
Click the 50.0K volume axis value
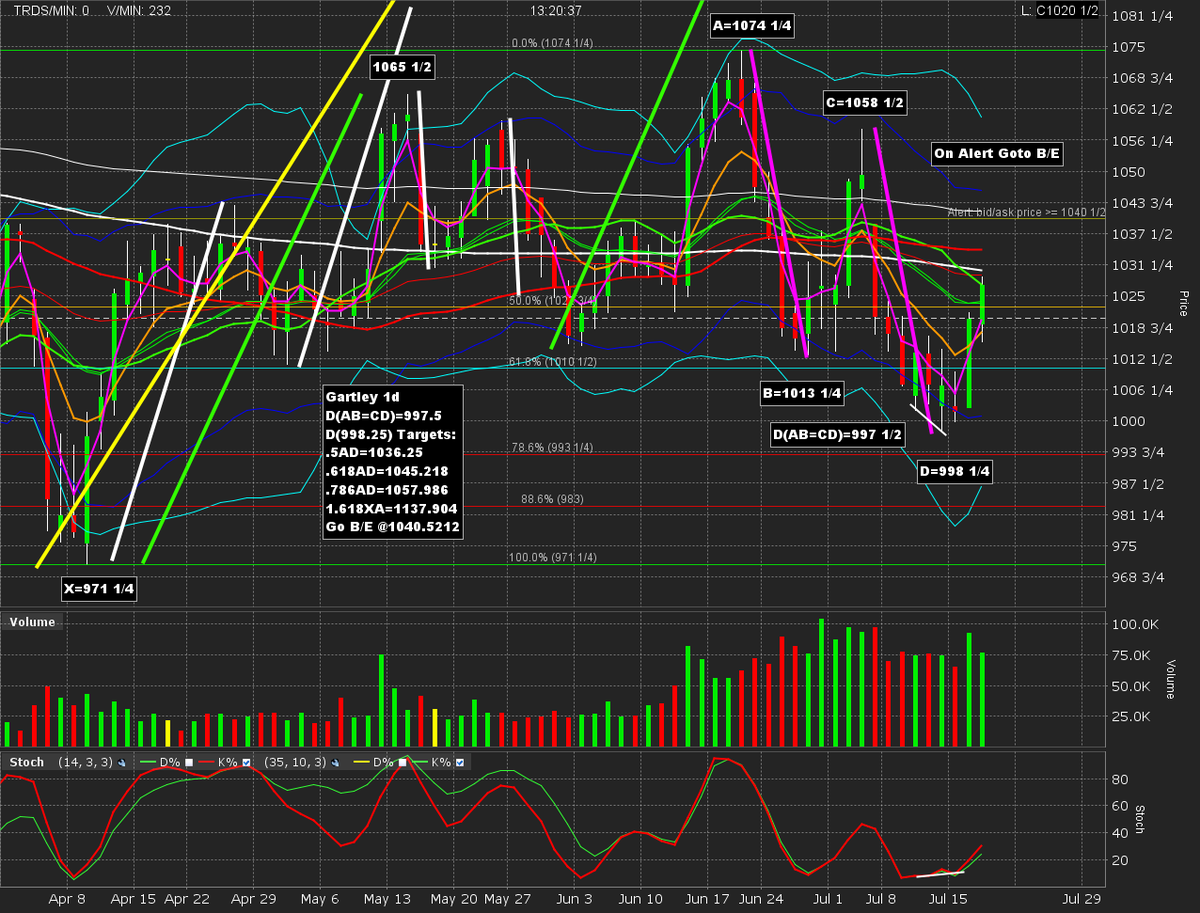pos(1131,686)
